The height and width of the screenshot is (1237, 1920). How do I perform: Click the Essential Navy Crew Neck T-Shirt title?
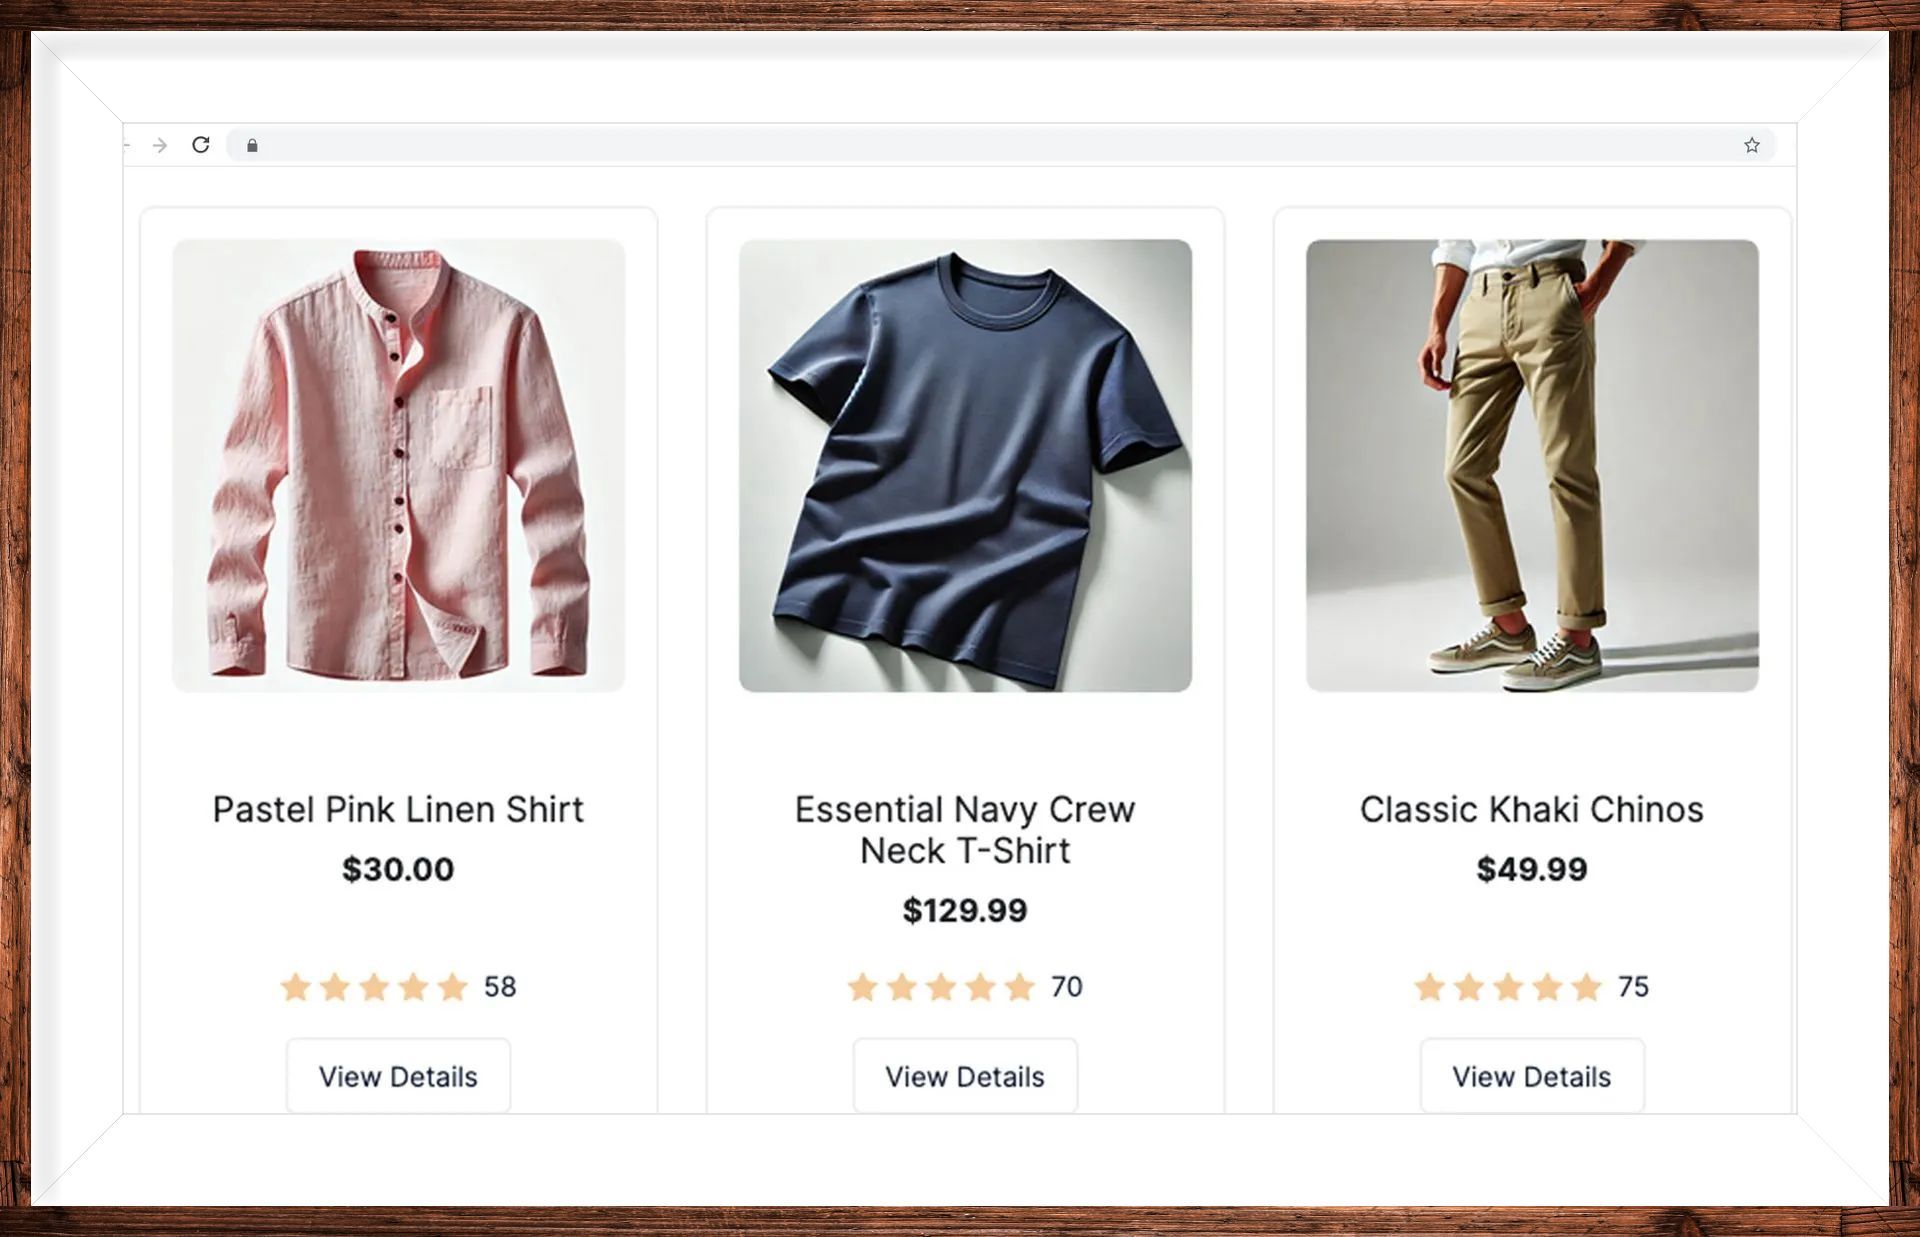(964, 830)
